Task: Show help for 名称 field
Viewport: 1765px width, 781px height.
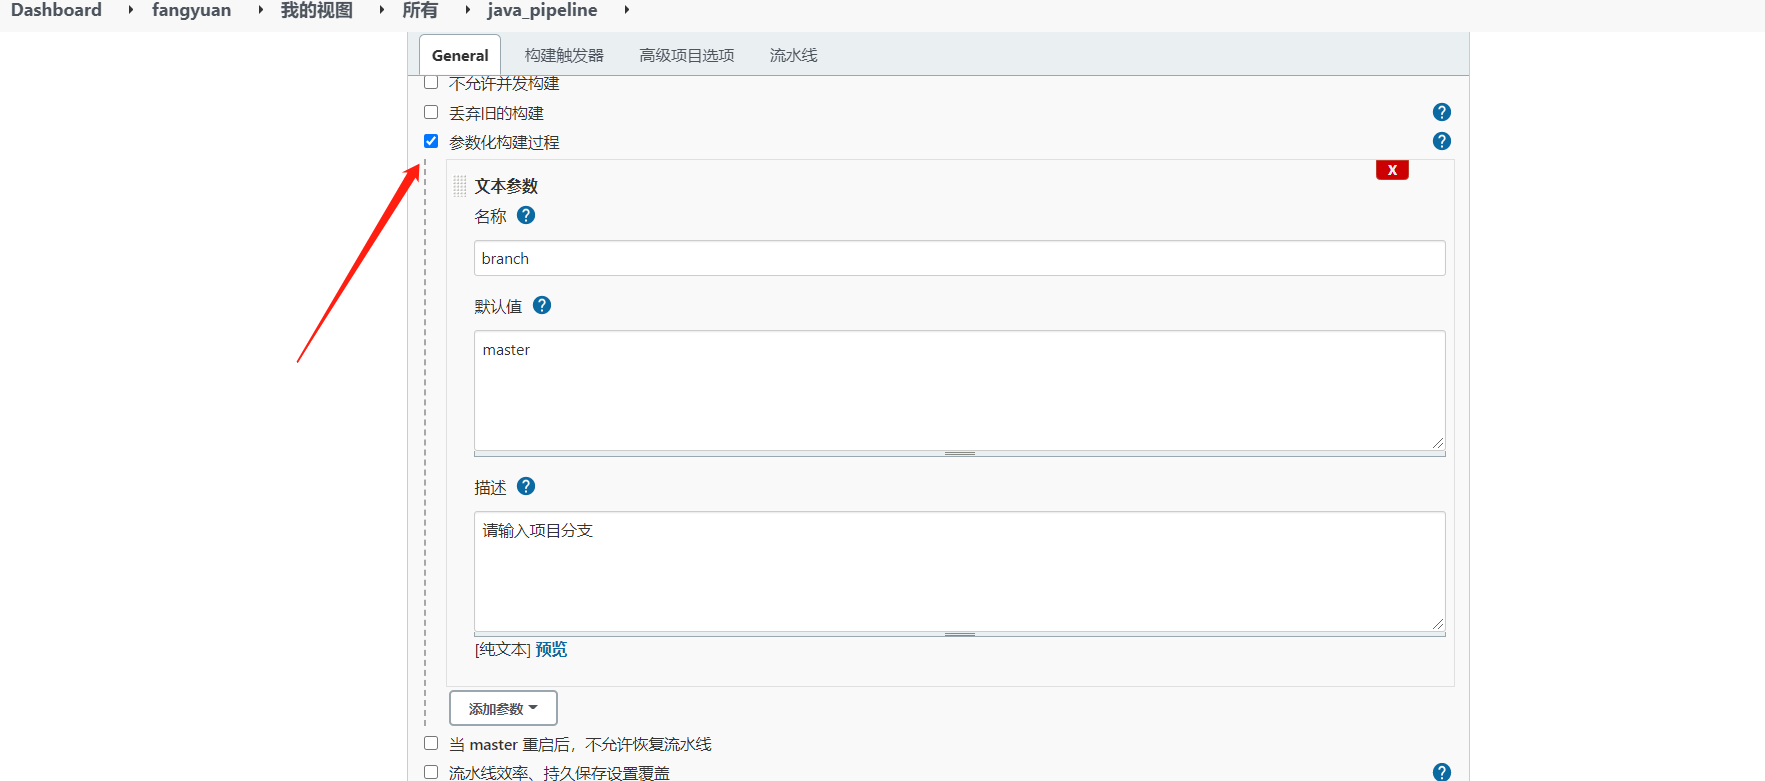Action: [526, 215]
